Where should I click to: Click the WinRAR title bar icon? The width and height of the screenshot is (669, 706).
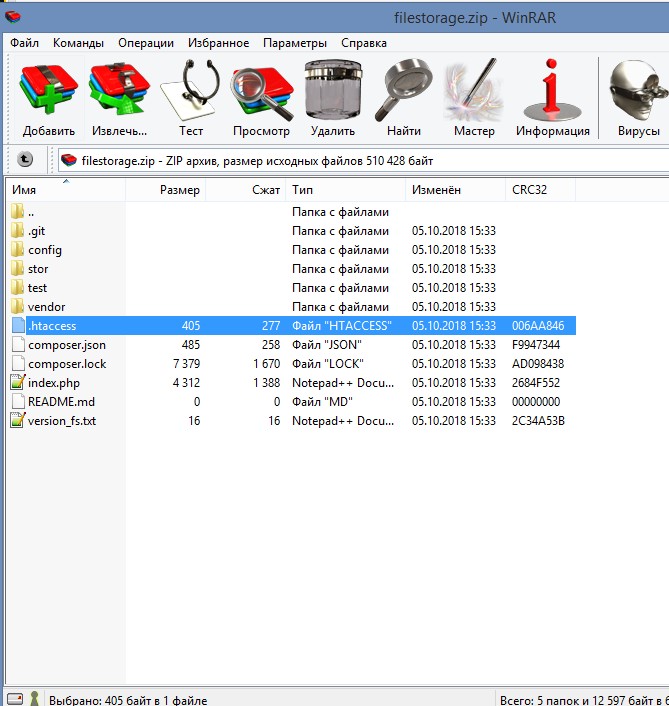[13, 17]
